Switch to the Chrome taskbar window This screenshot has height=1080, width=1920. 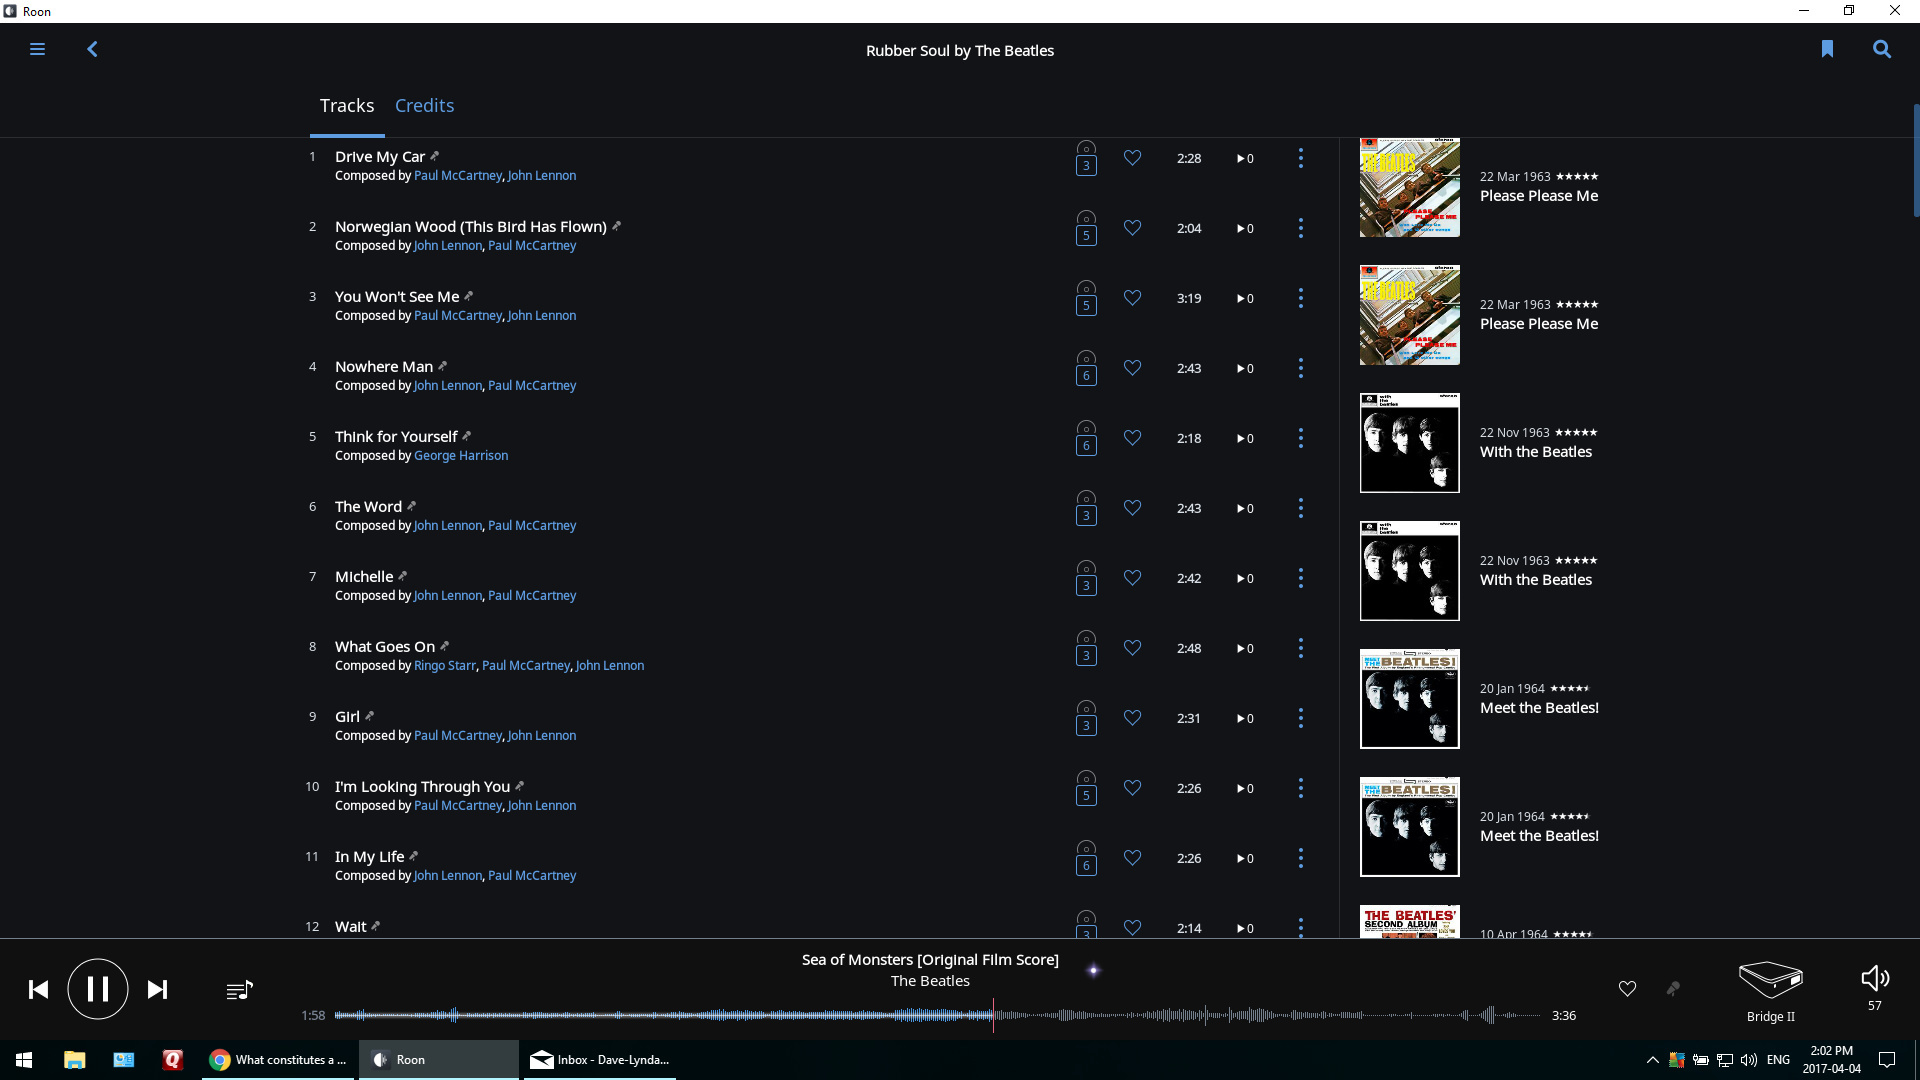tap(277, 1060)
